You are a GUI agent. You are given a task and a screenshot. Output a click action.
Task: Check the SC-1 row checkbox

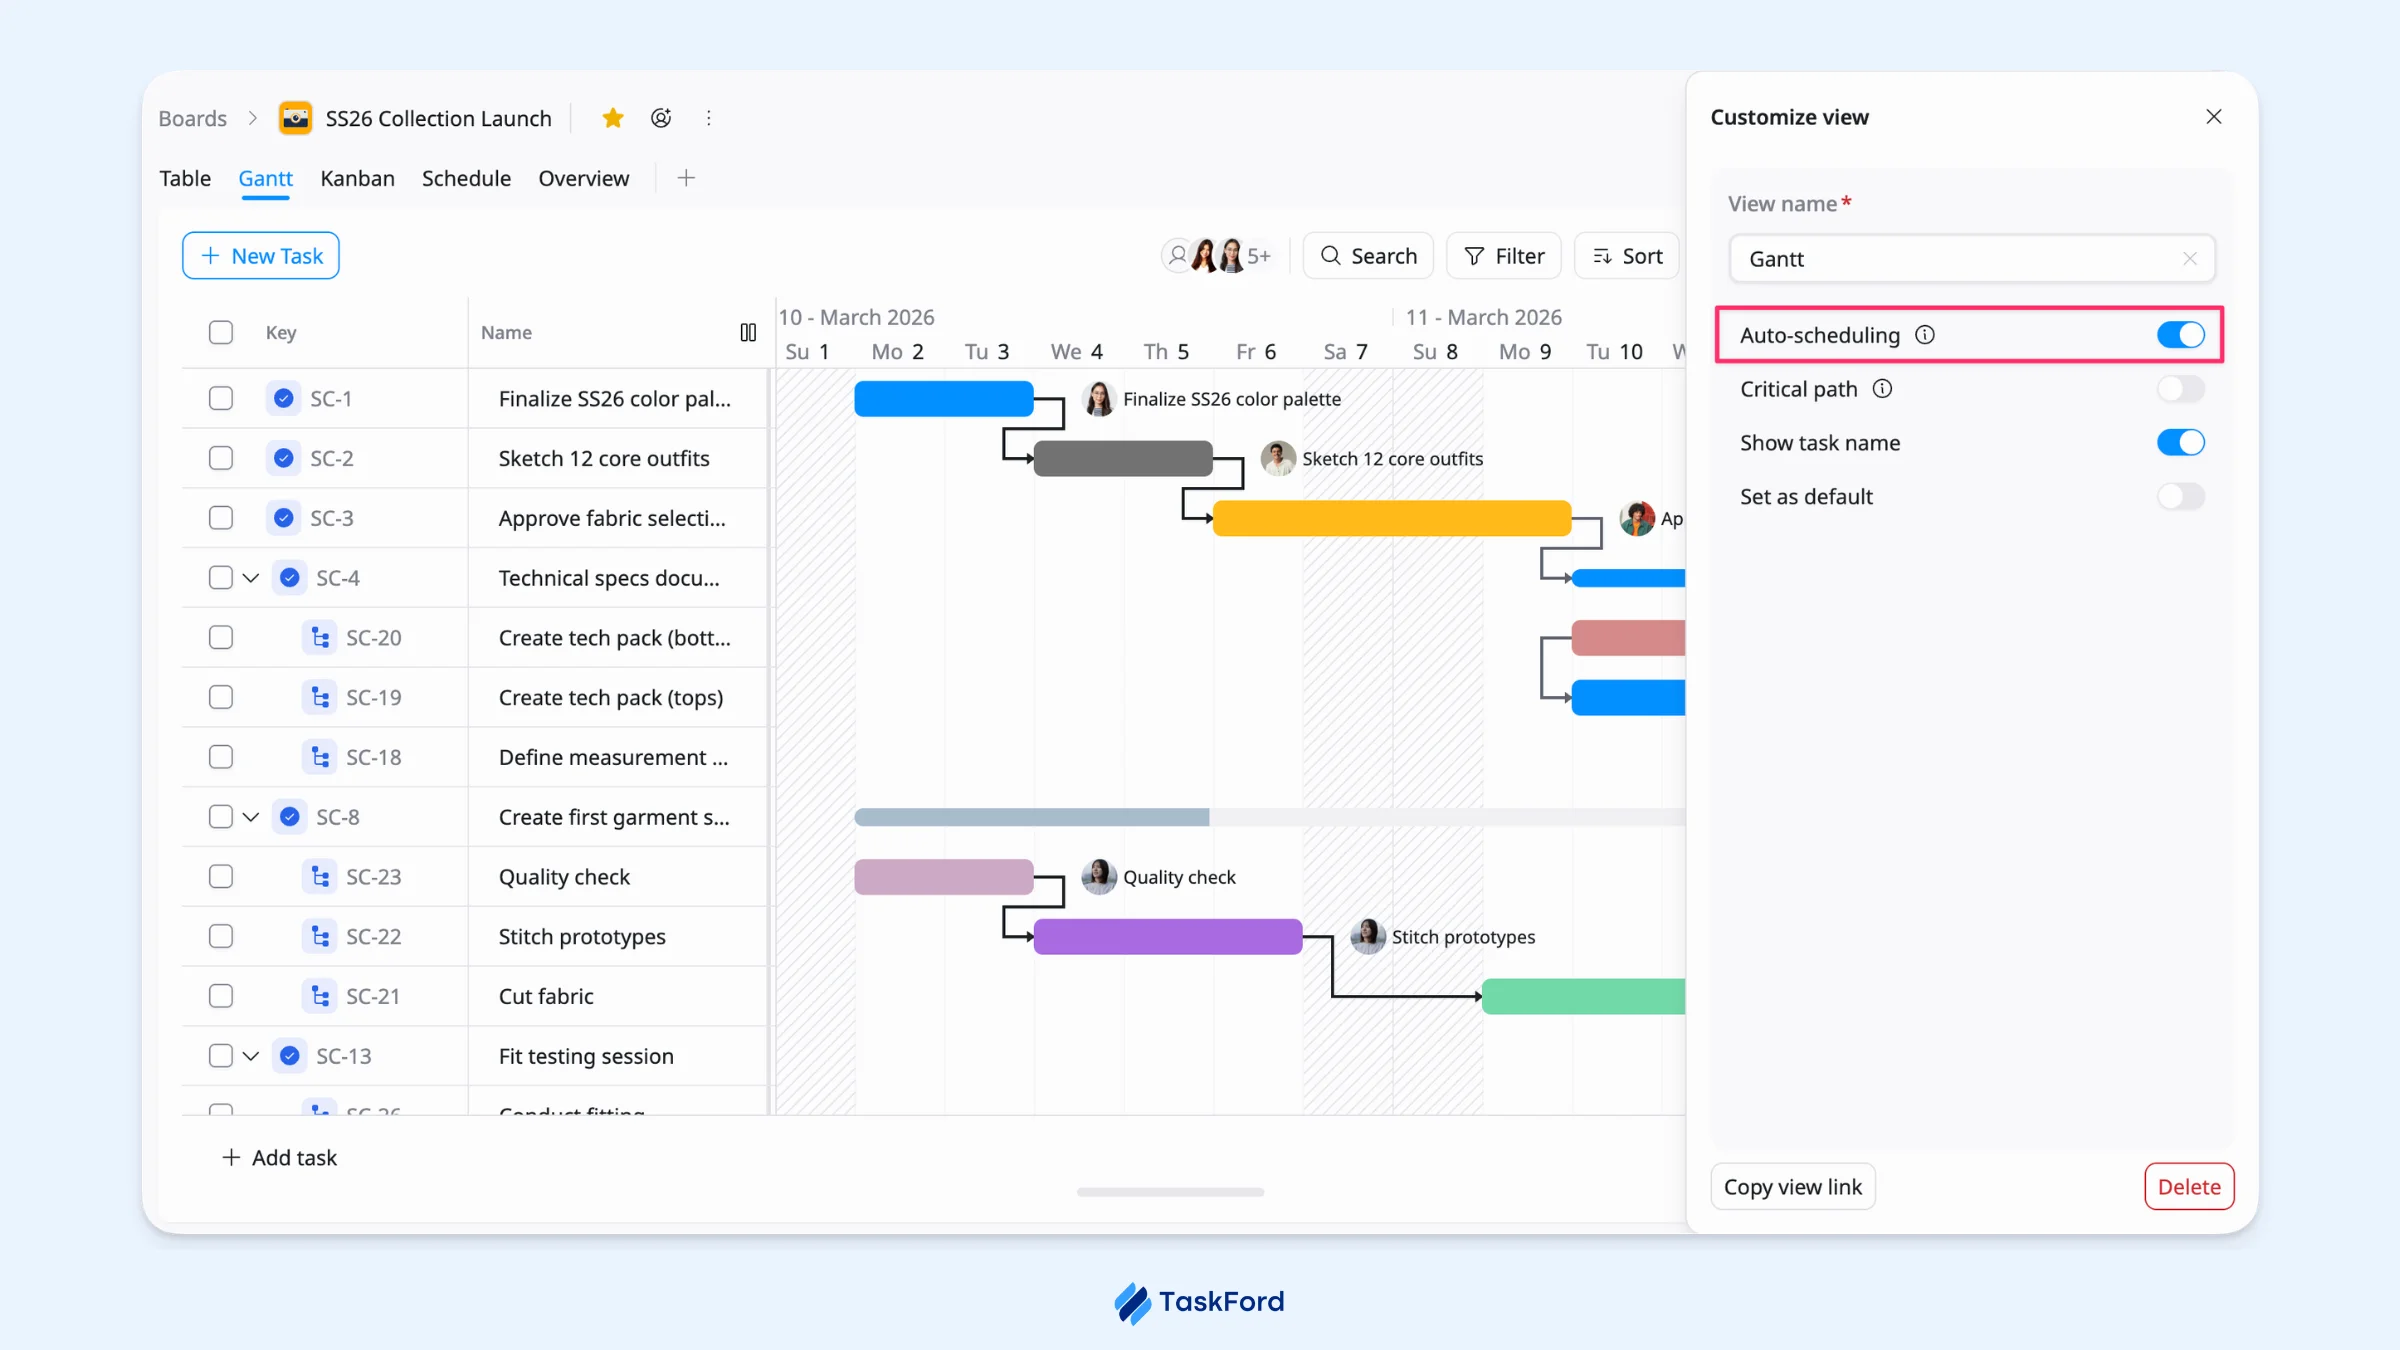tap(221, 398)
